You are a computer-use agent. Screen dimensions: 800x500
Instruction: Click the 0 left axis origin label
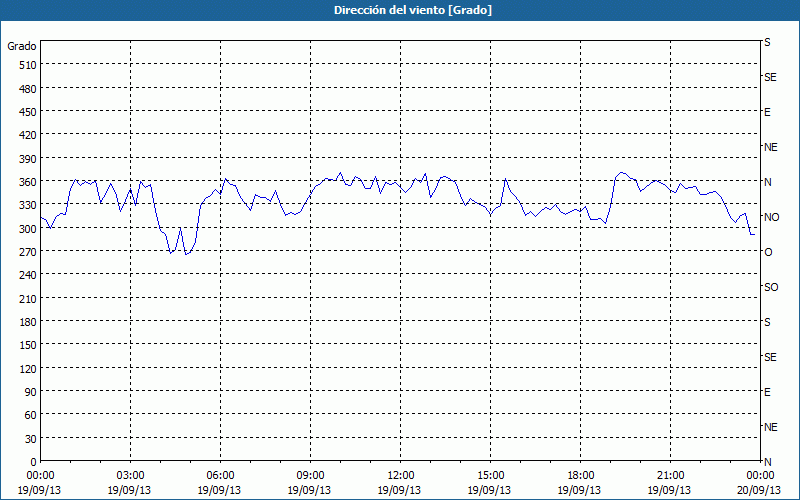pyautogui.click(x=34, y=462)
